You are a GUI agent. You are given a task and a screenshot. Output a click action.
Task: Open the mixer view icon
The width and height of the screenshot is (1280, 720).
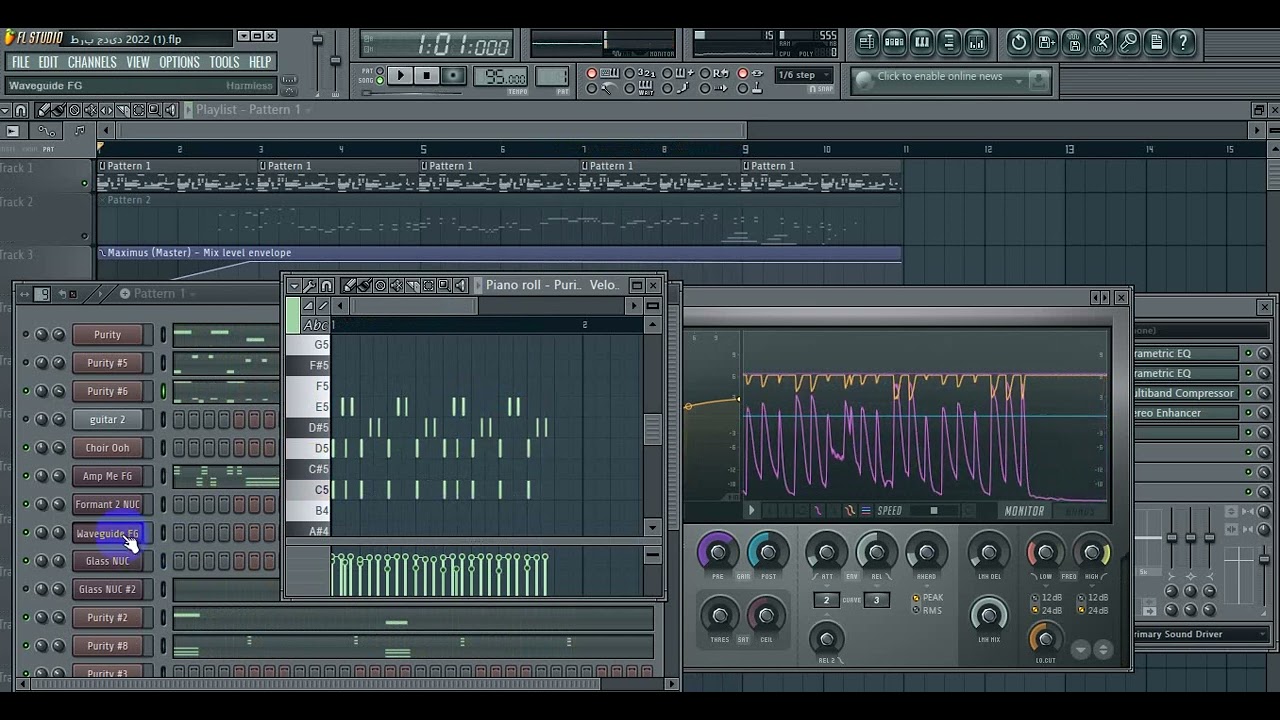pyautogui.click(x=977, y=42)
